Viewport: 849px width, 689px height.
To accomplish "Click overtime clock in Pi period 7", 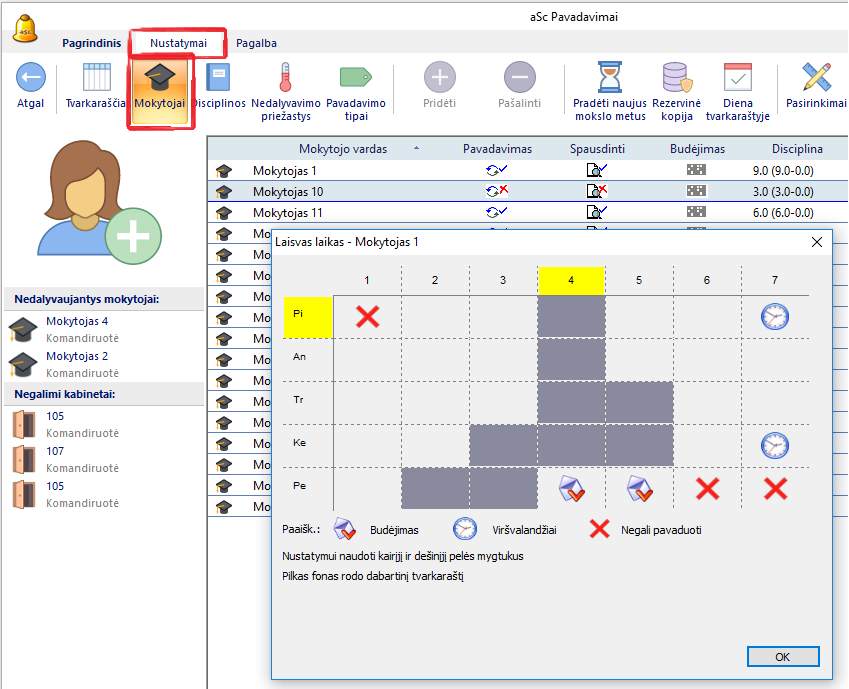I will tap(775, 316).
